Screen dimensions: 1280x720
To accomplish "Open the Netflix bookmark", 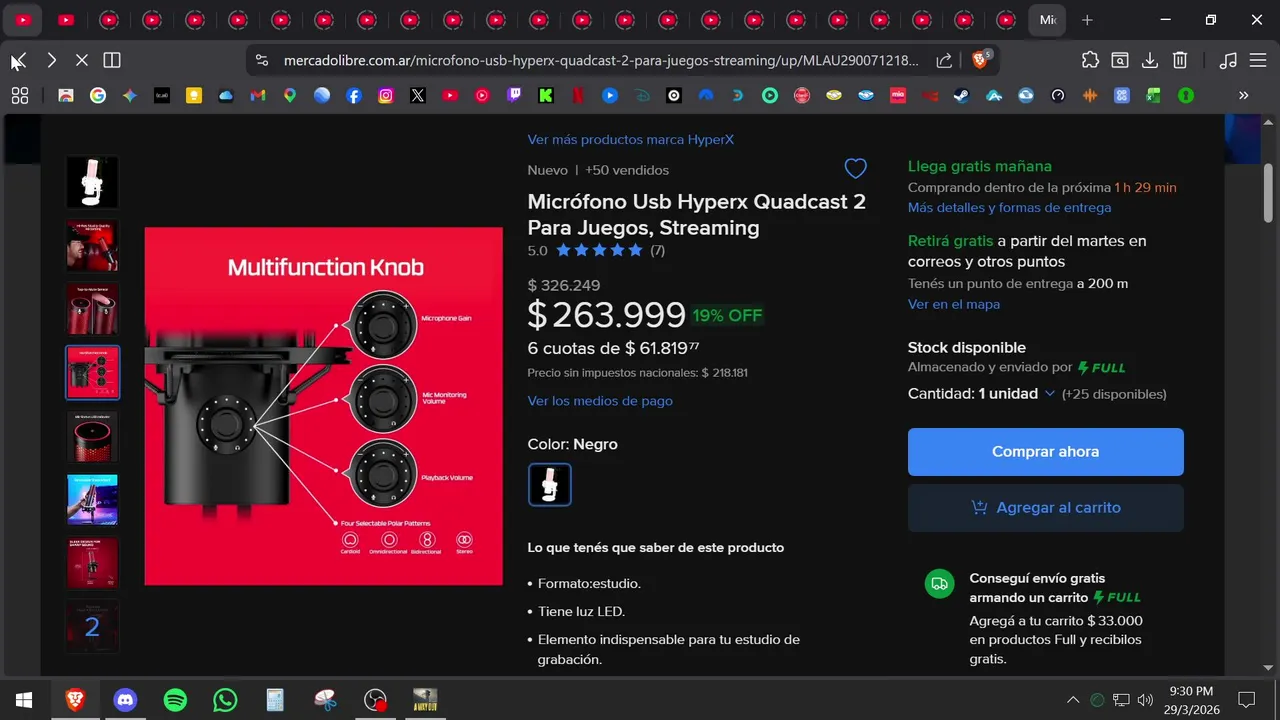I will click(x=578, y=96).
